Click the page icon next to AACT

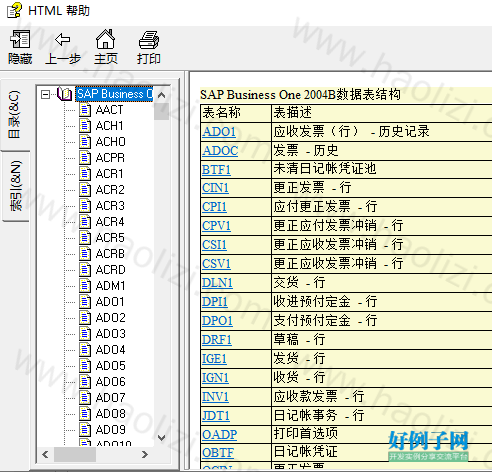[85, 110]
